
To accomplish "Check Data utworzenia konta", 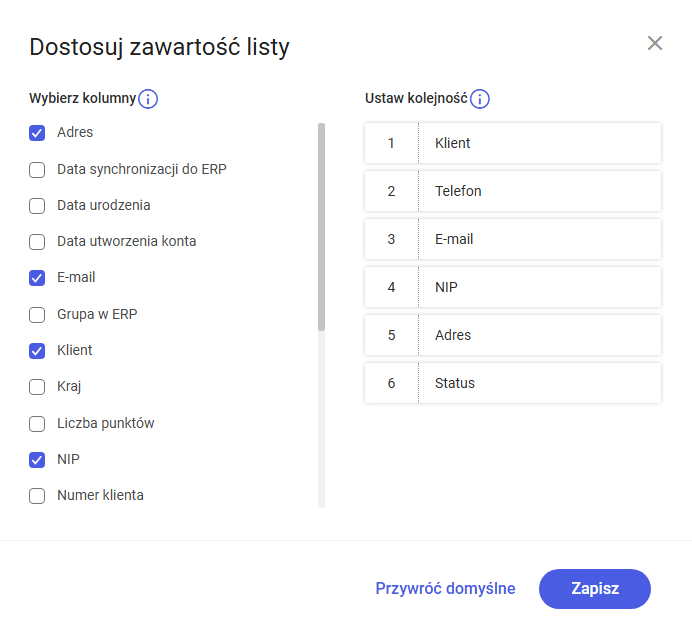I will tap(37, 242).
